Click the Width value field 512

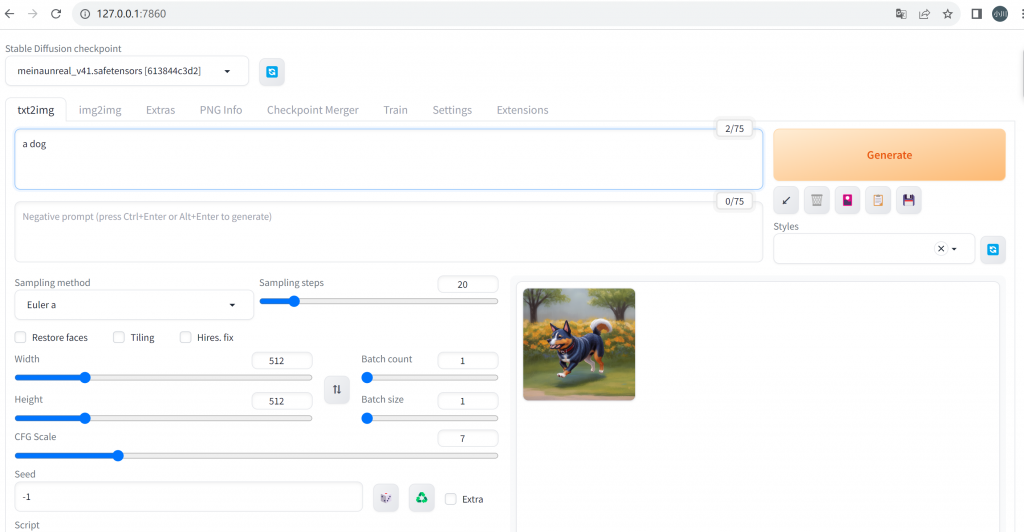282,360
